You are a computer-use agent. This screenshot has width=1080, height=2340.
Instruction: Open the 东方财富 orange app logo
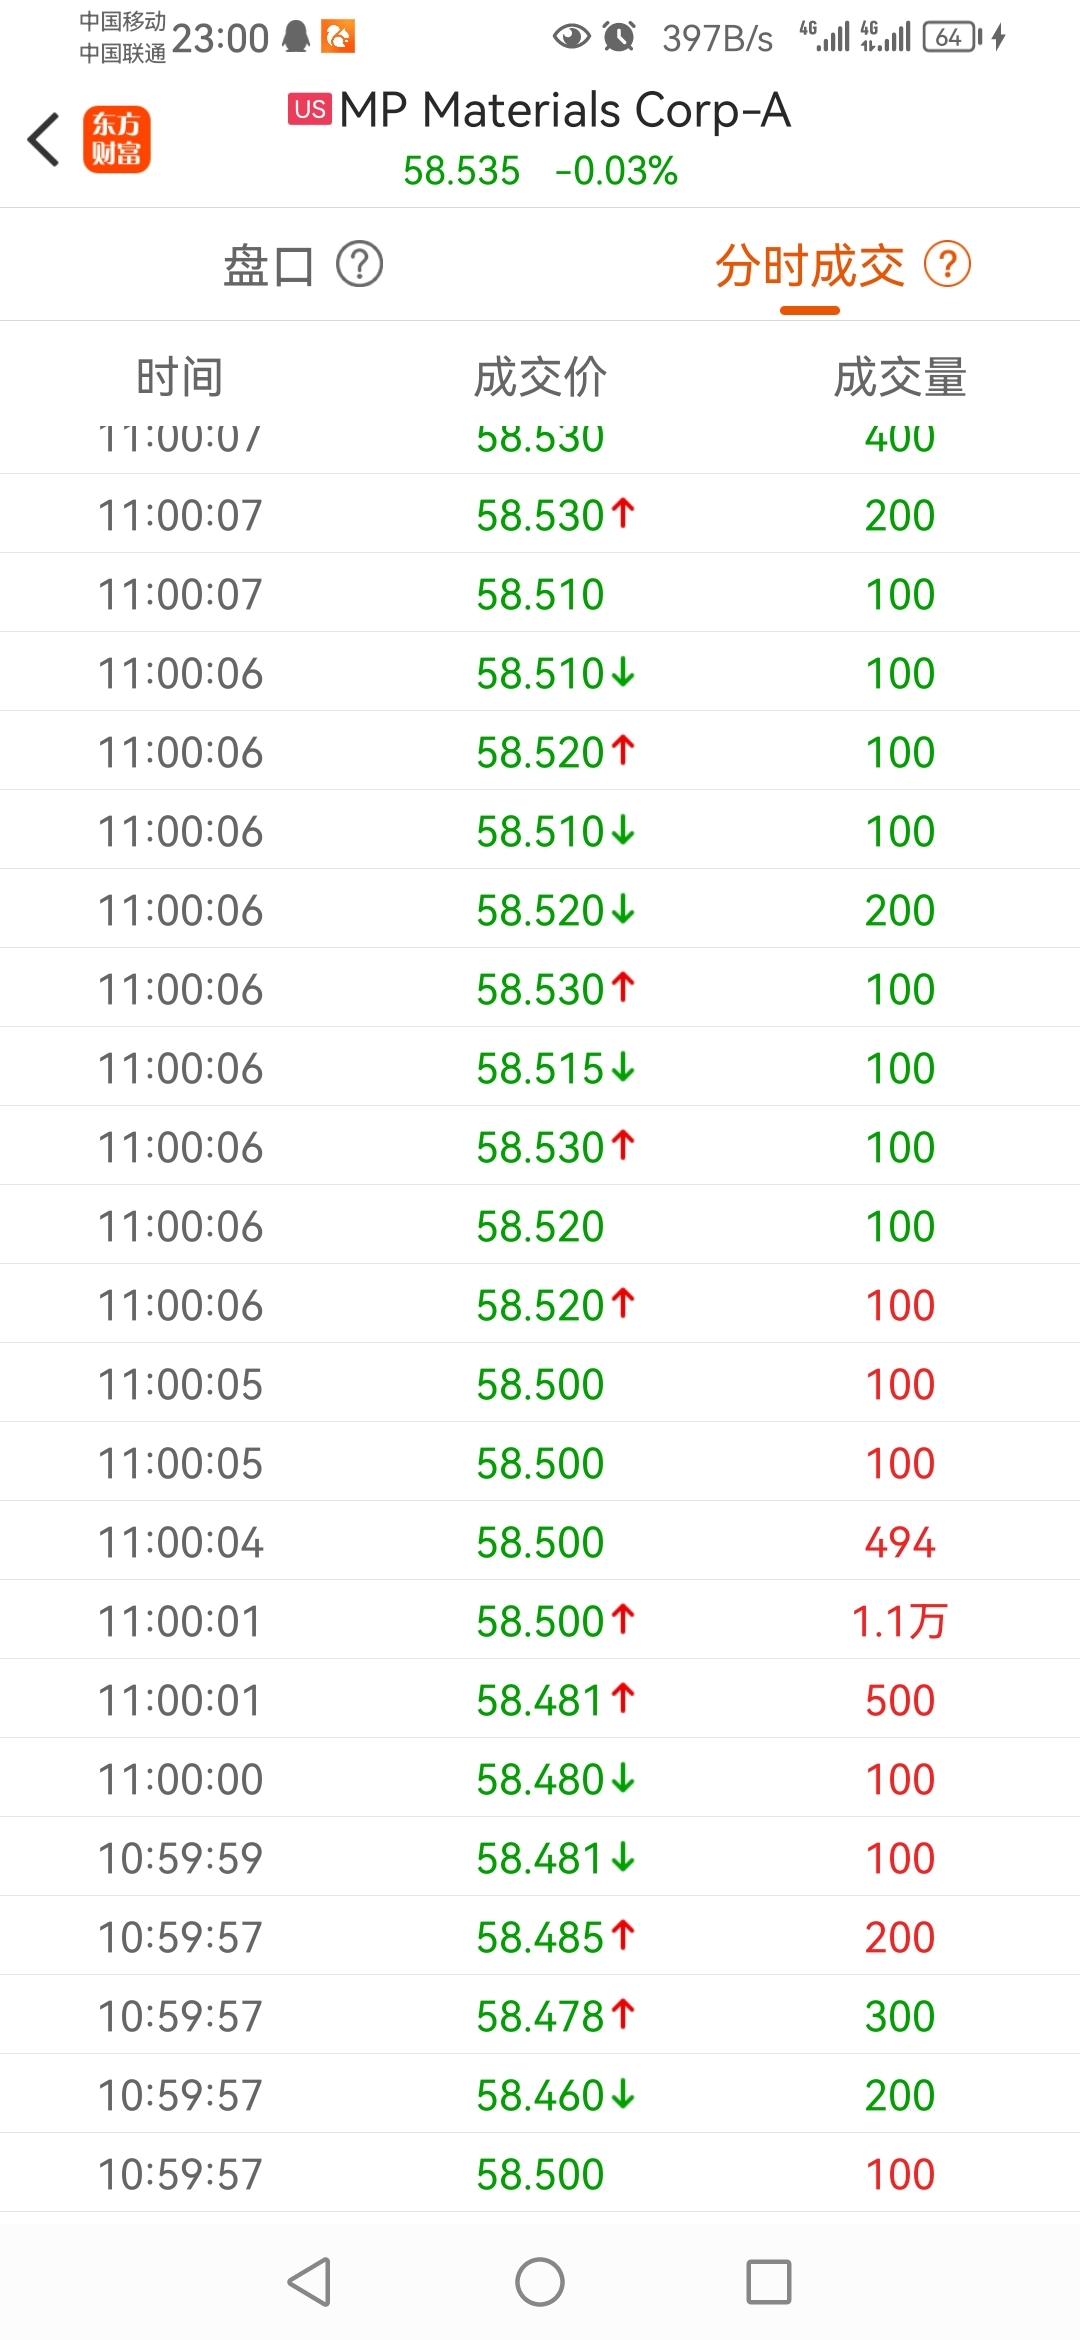pos(117,139)
